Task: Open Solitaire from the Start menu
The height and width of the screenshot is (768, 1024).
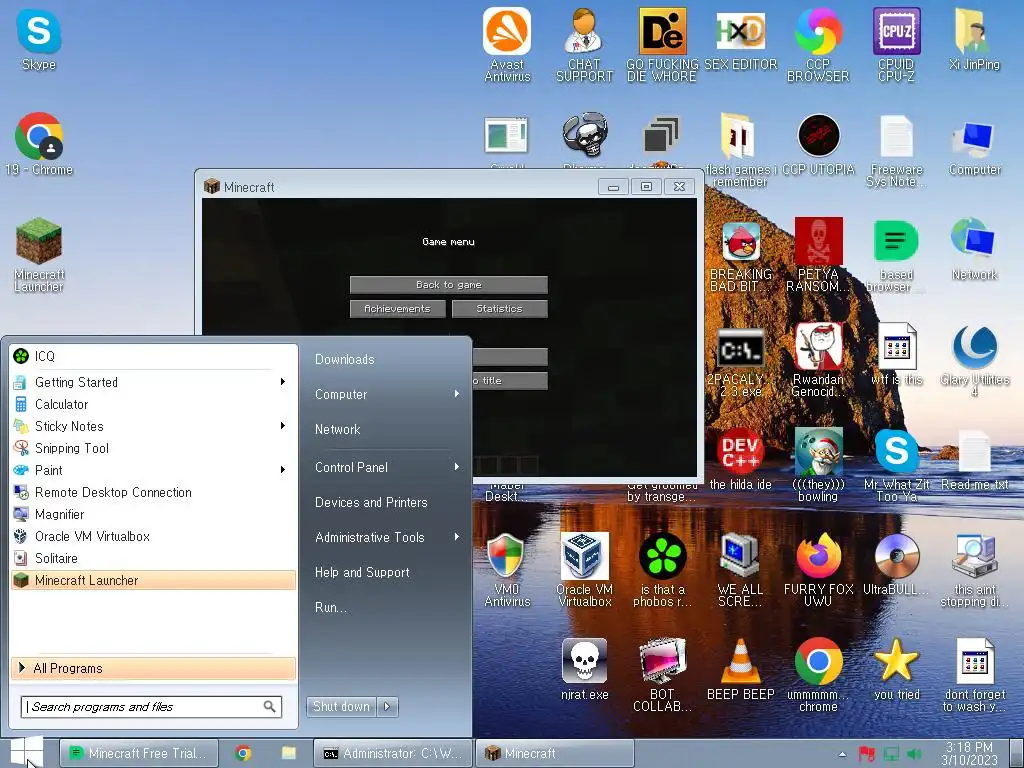Action: (153, 558)
